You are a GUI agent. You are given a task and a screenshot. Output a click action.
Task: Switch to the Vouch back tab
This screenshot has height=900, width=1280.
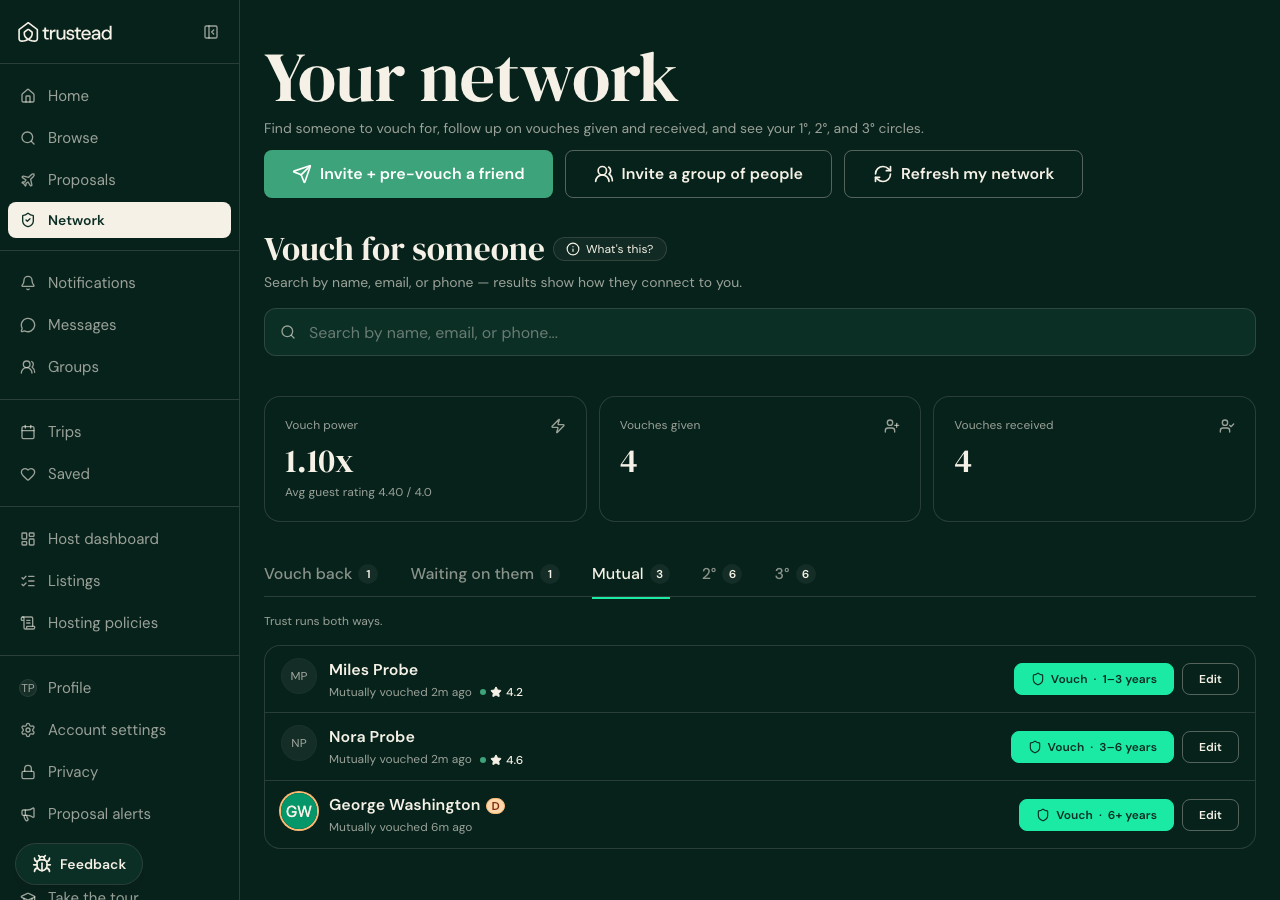coord(320,574)
